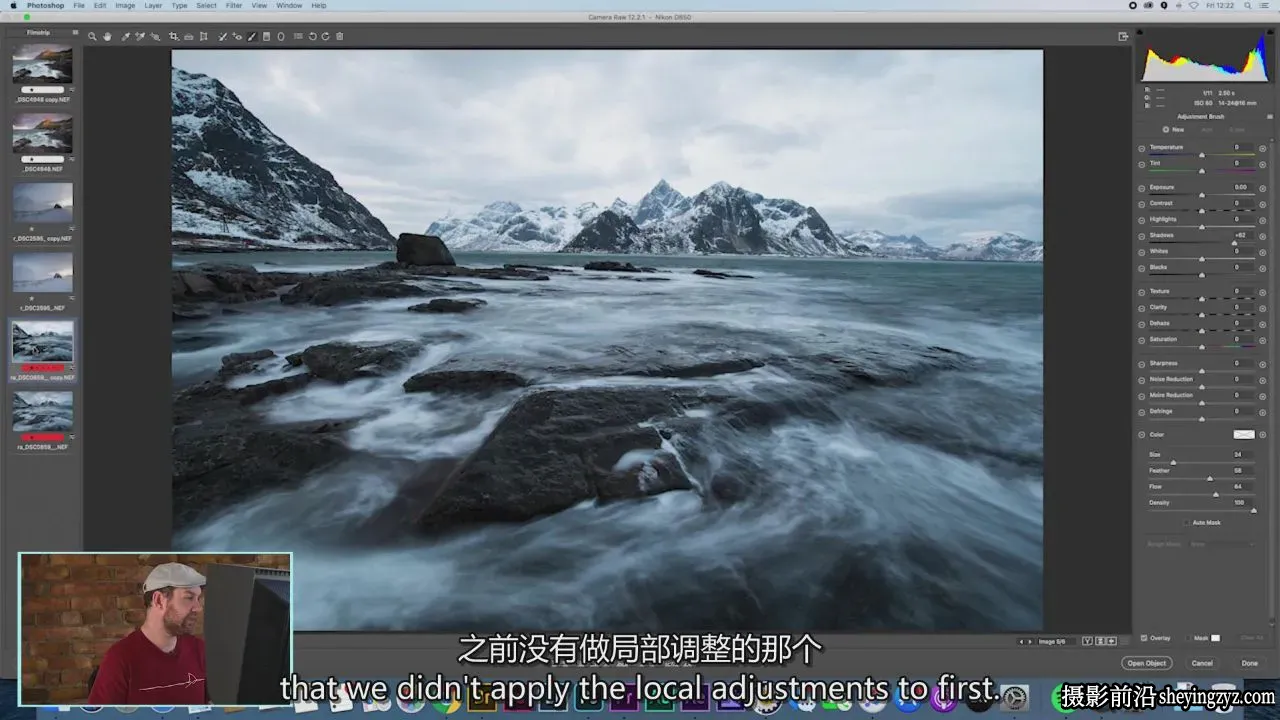Click the Open Object button
Viewport: 1280px width, 720px height.
[x=1147, y=663]
